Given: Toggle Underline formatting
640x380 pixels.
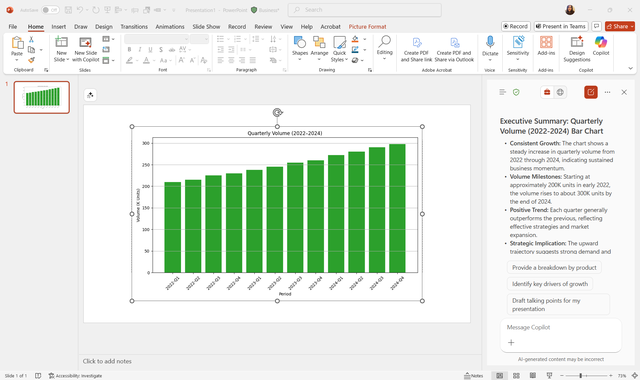Looking at the screenshot, I should click(x=150, y=49).
